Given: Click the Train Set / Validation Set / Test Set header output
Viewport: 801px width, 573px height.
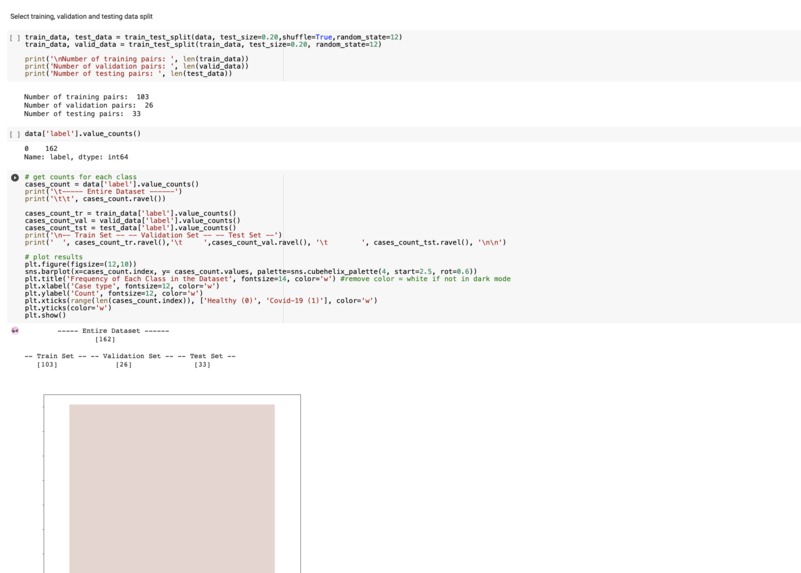Looking at the screenshot, I should click(130, 356).
